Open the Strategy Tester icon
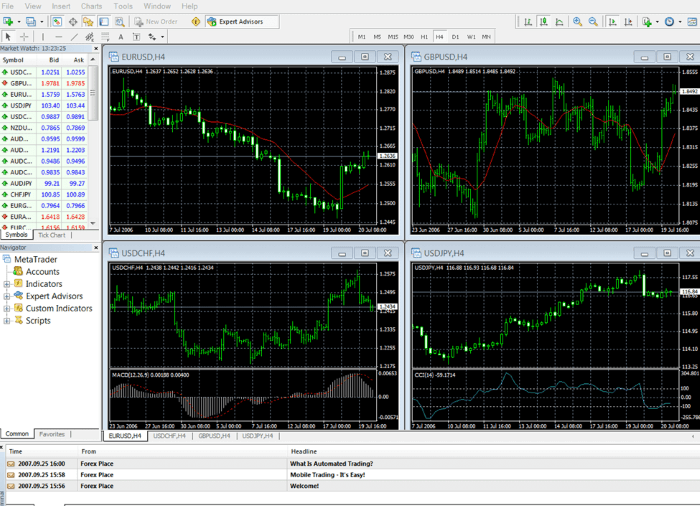This screenshot has width=700, height=506. pos(120,21)
